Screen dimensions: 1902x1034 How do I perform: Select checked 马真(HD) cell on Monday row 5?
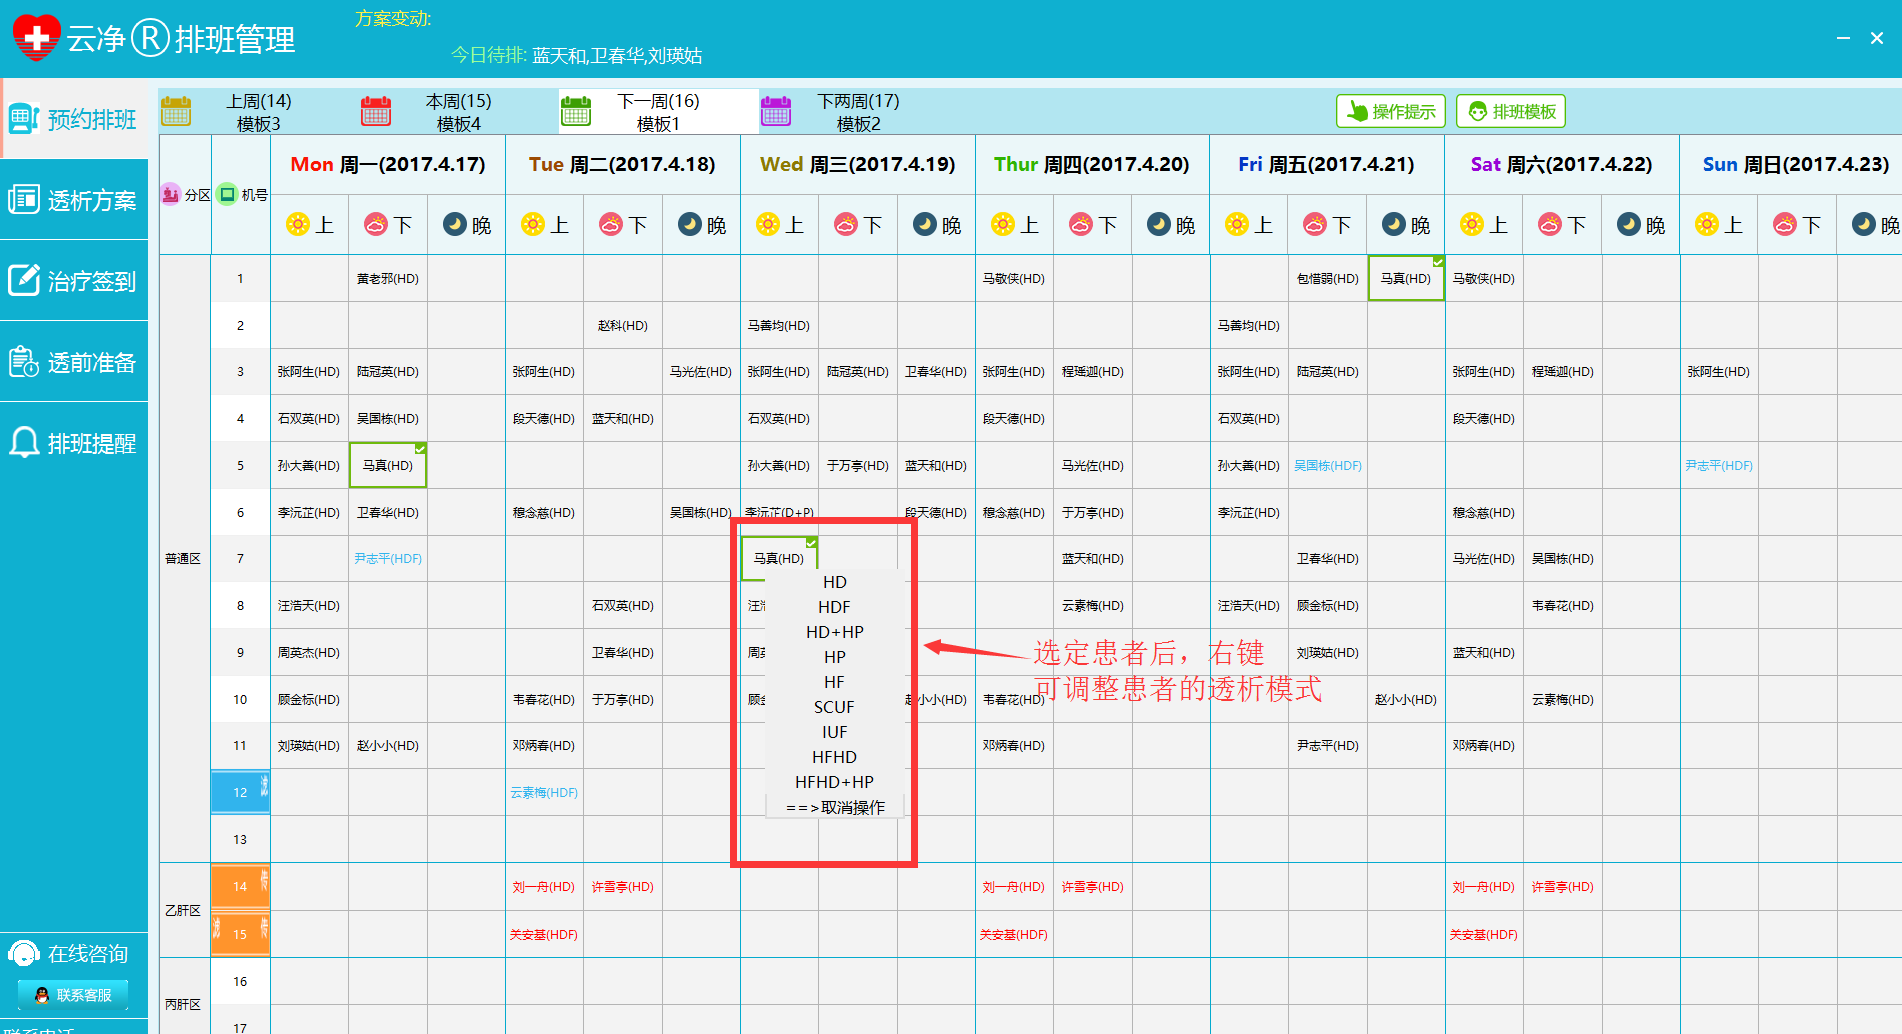click(388, 466)
